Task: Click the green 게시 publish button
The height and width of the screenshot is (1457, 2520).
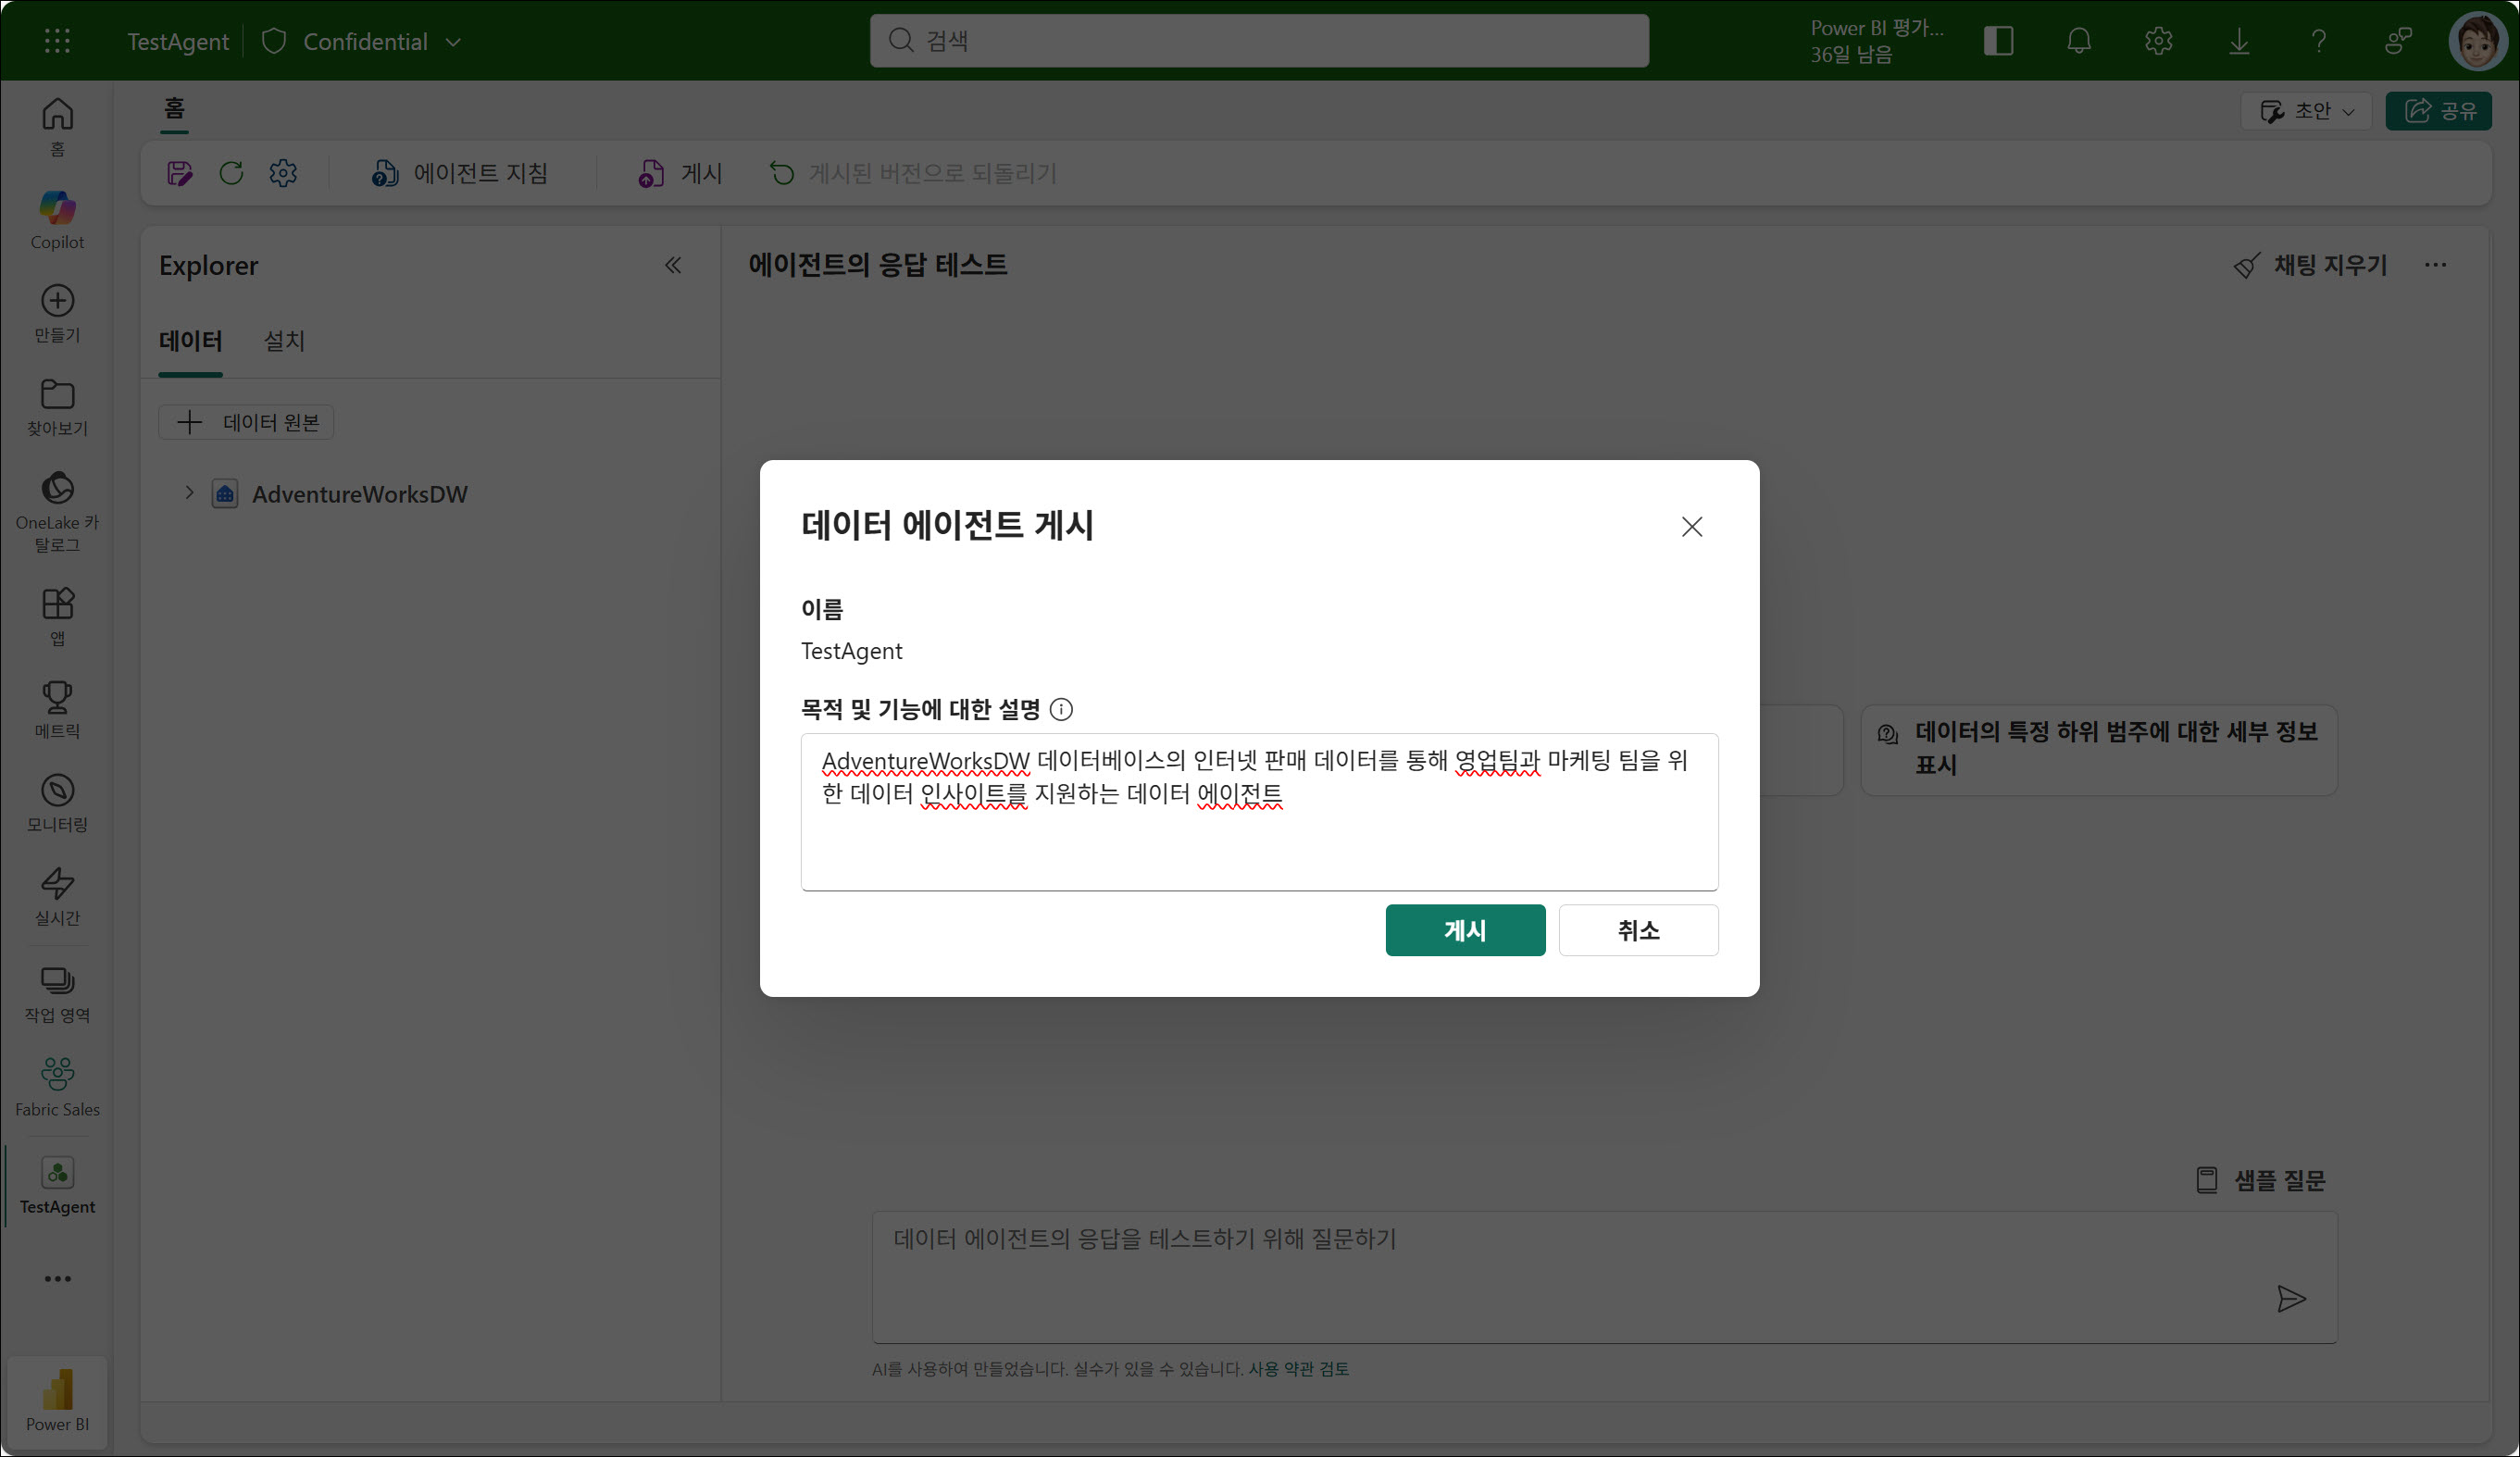Action: tap(1464, 930)
